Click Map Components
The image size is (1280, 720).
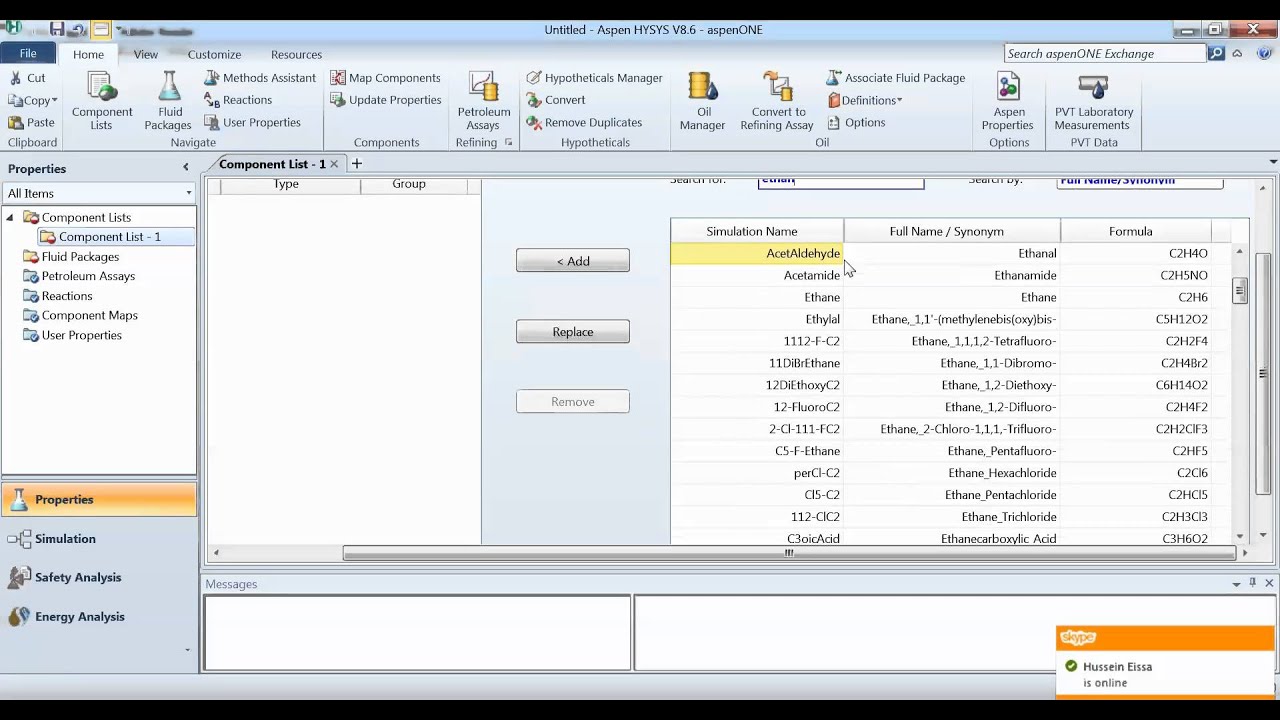(386, 78)
